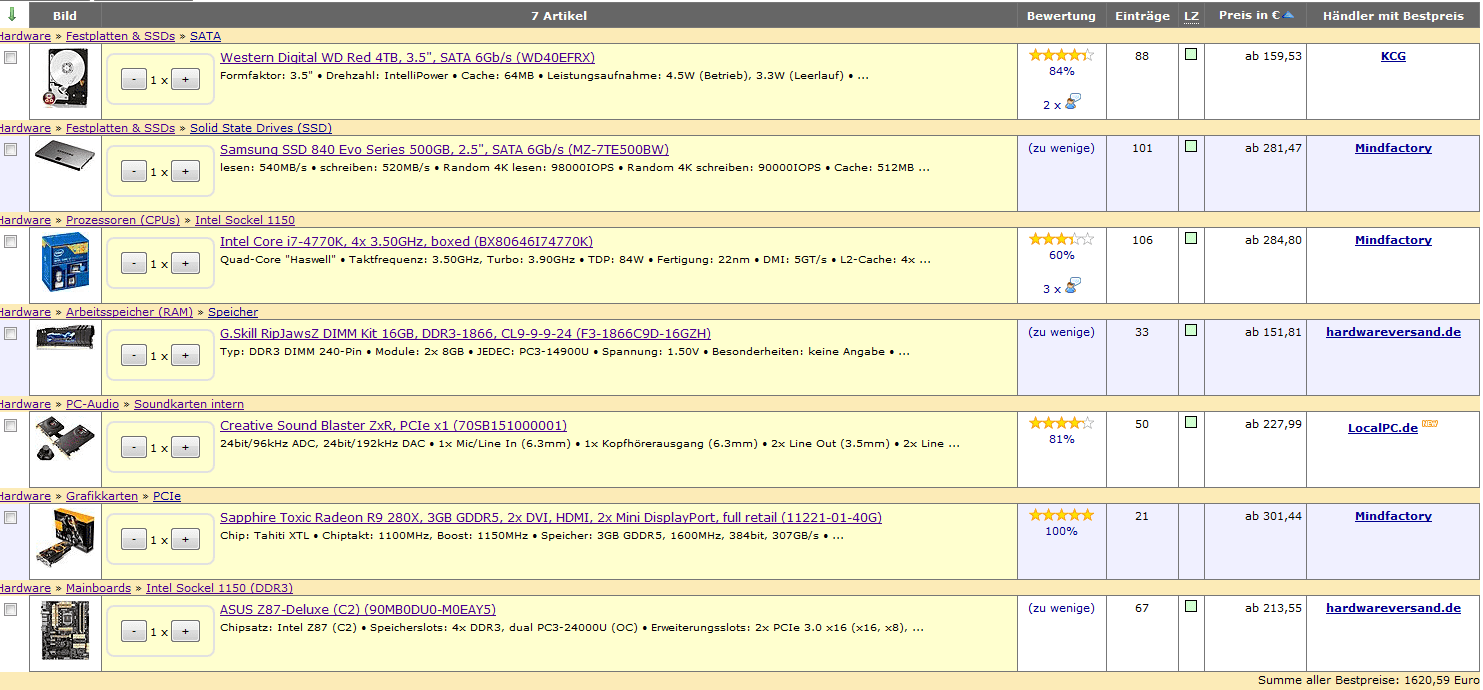Tick the checkbox for G.Skill RipJawsZ kit
This screenshot has height=690, width=1483.
pos(11,334)
